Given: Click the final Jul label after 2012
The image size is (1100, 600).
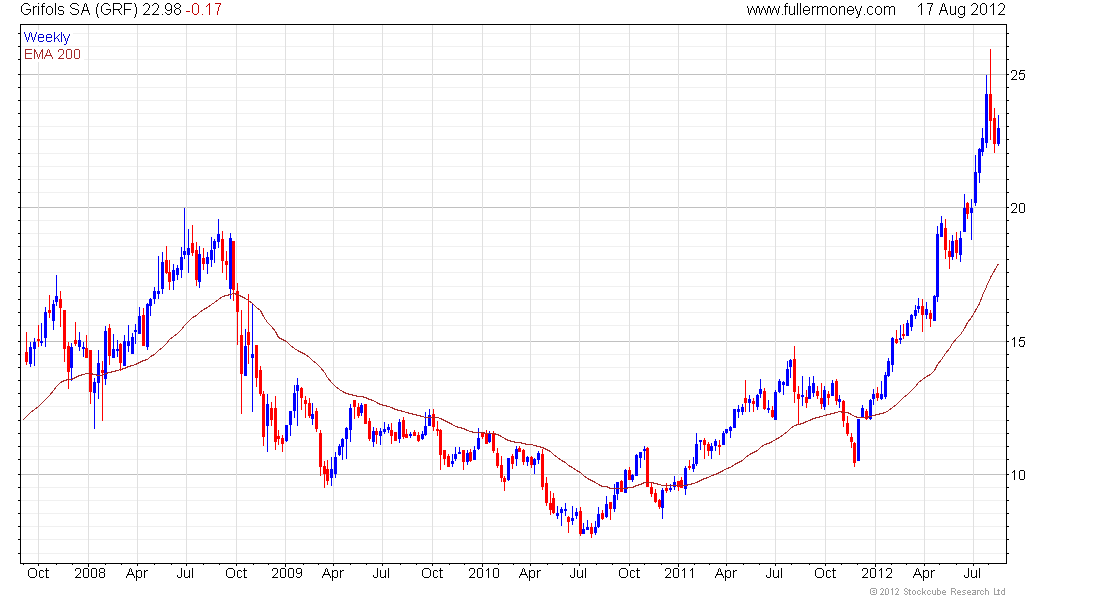Looking at the screenshot, I should [972, 573].
